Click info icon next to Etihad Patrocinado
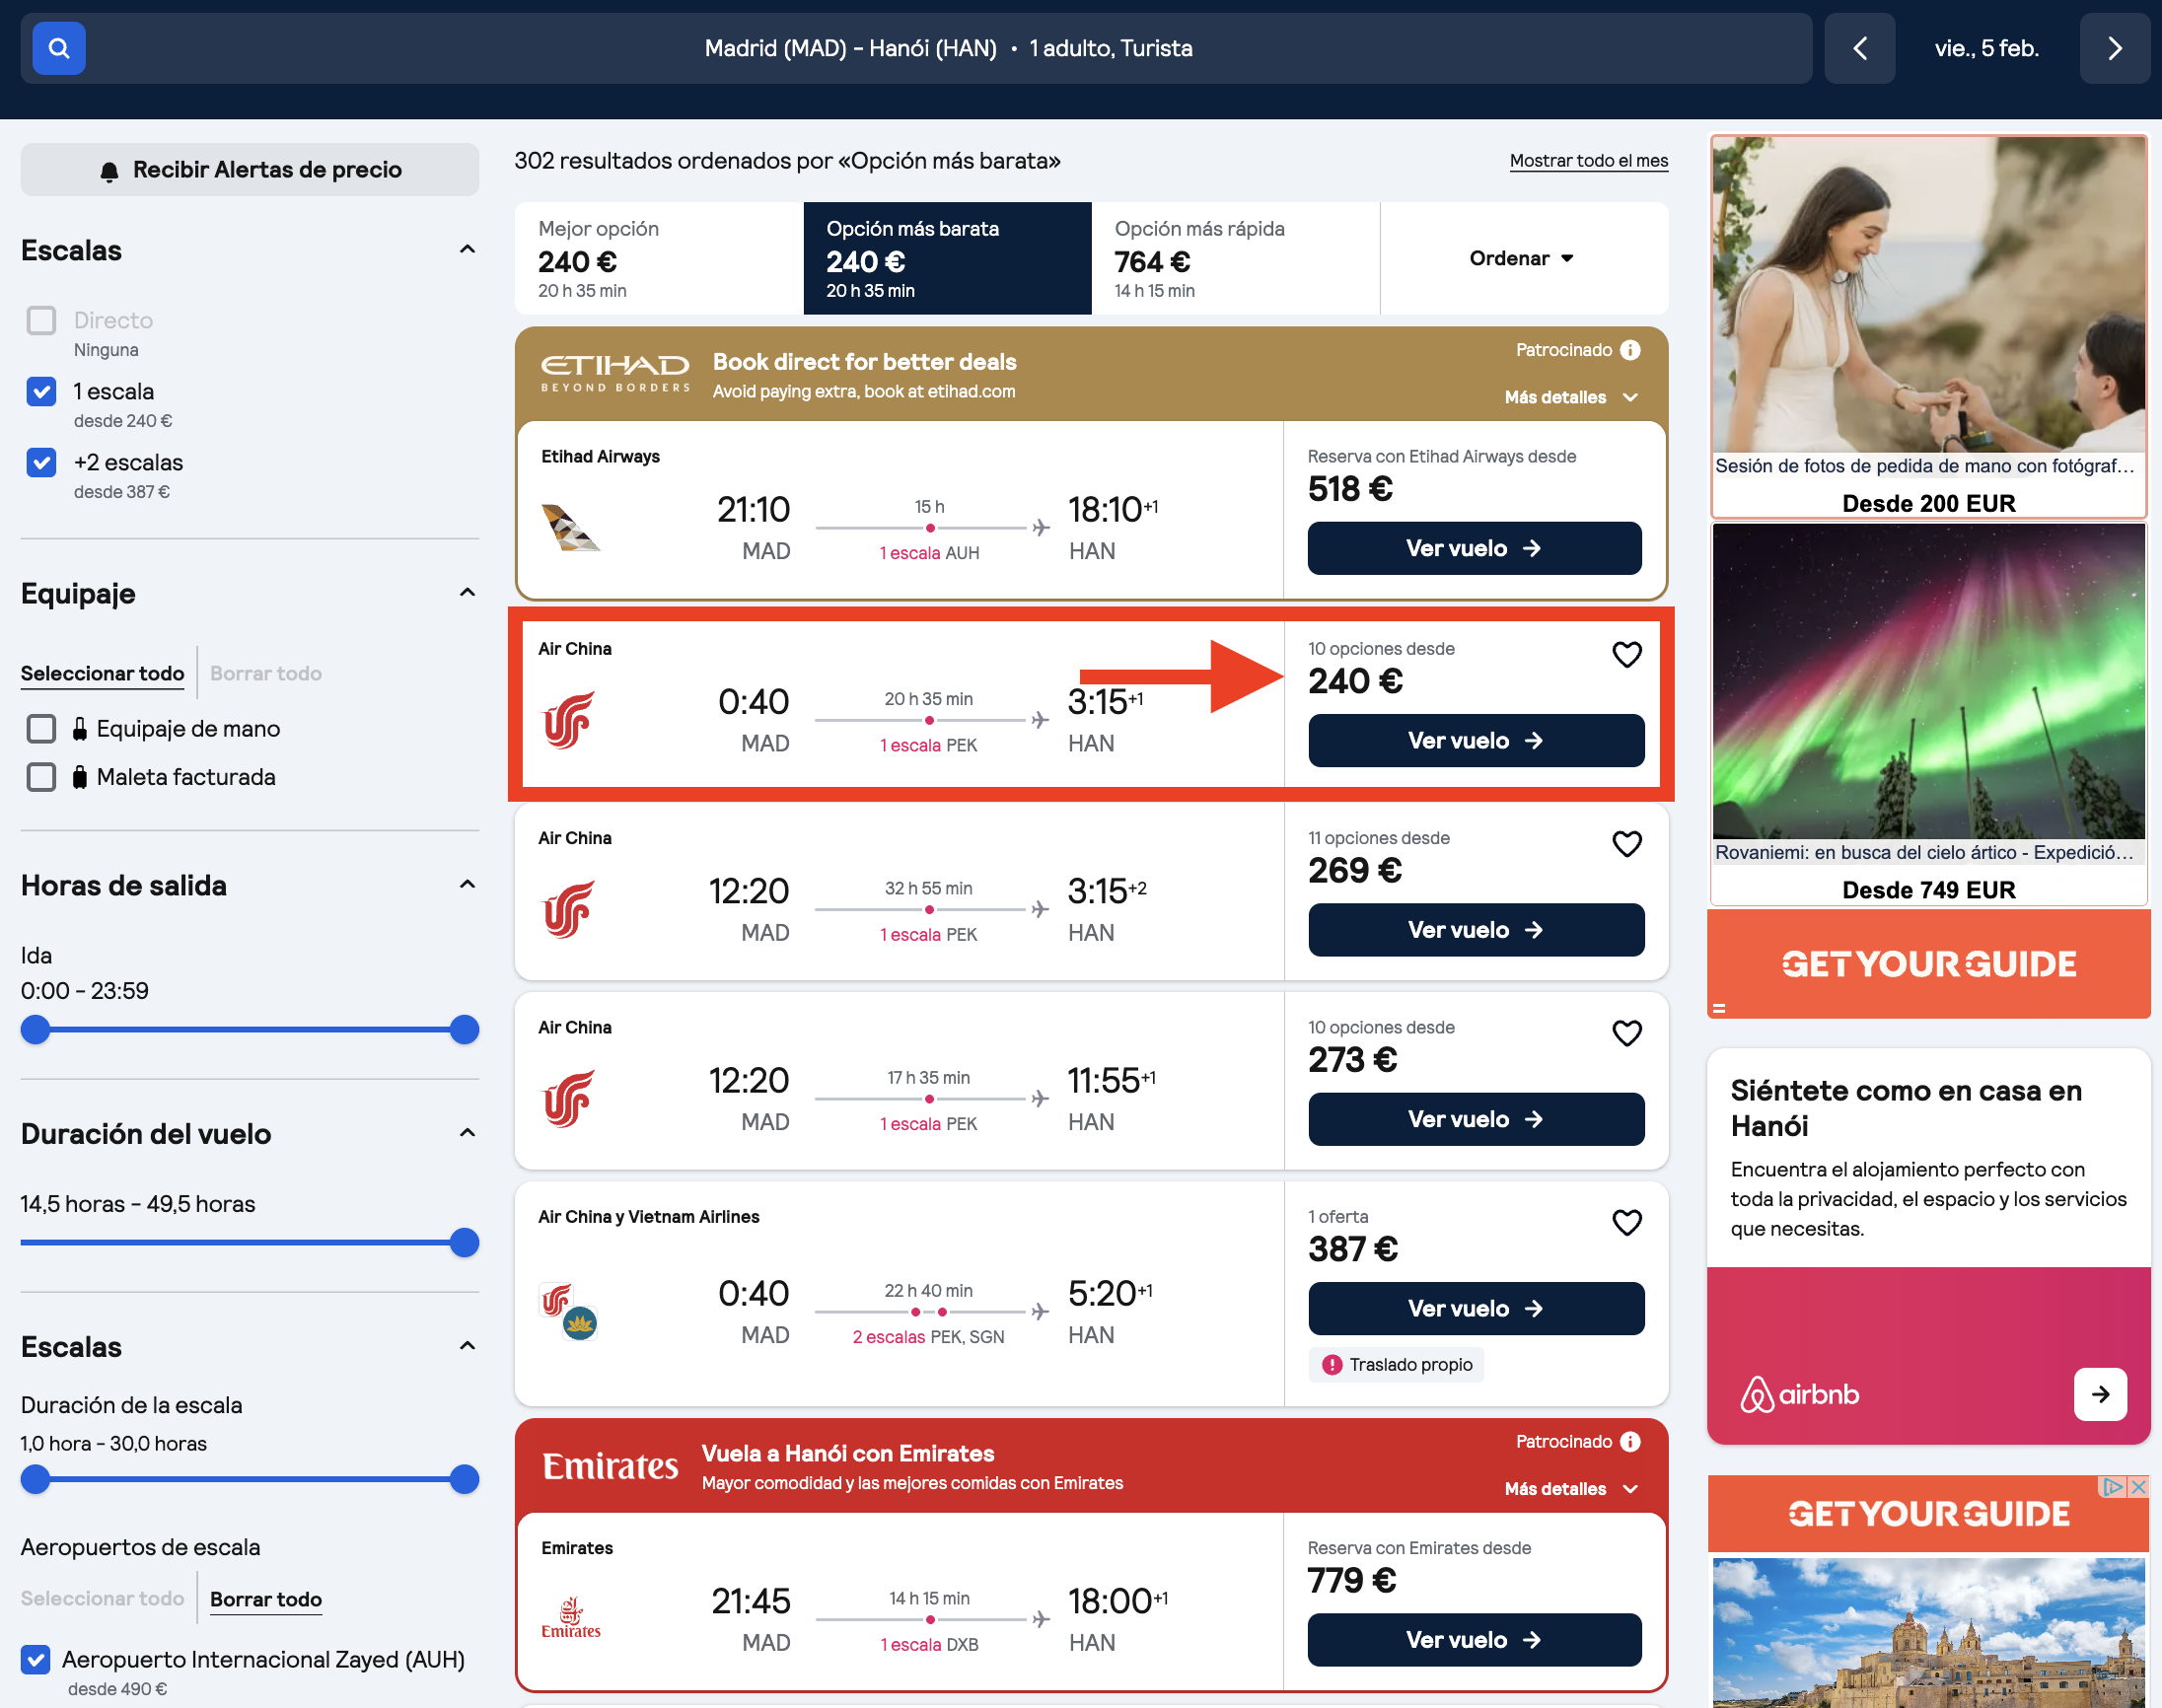Image resolution: width=2162 pixels, height=1708 pixels. coord(1630,350)
